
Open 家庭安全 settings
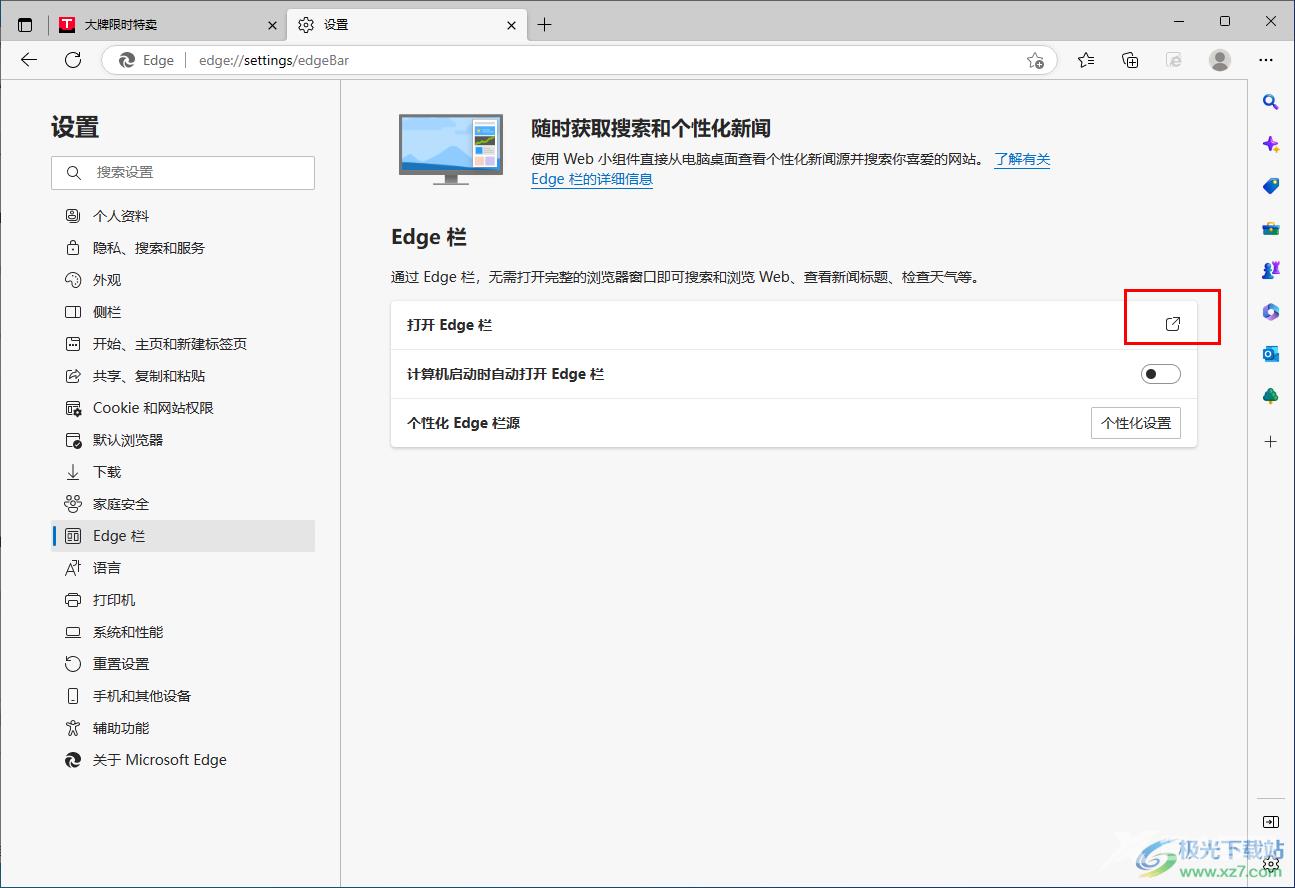tap(183, 504)
